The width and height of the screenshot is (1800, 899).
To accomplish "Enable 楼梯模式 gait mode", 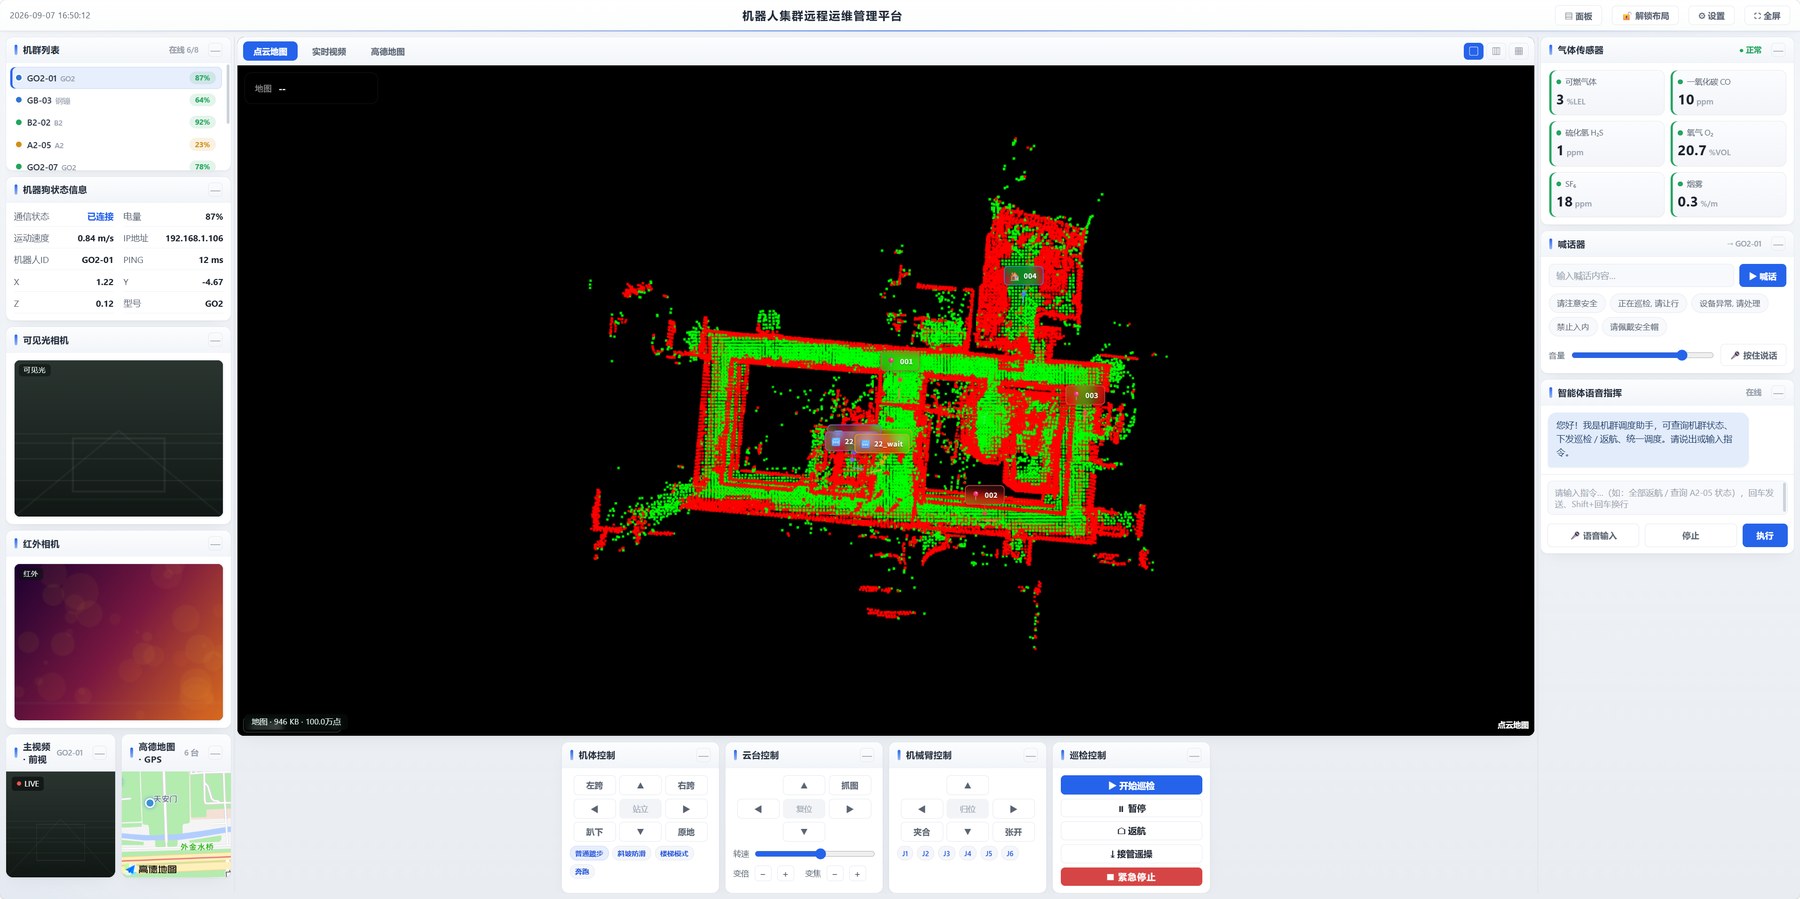I will click(x=674, y=854).
